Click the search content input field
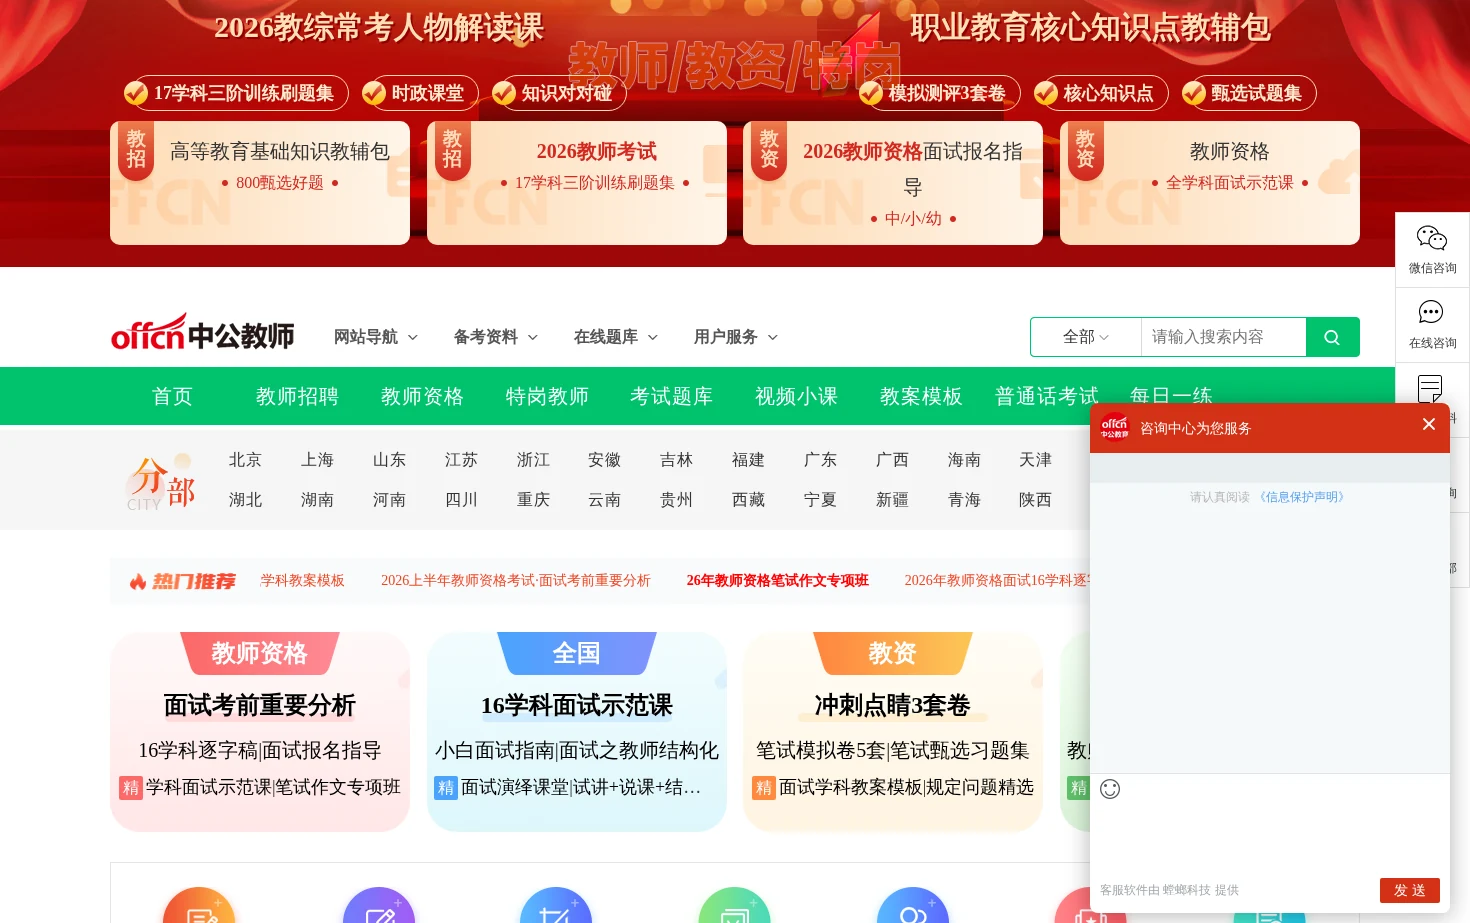 1224,337
